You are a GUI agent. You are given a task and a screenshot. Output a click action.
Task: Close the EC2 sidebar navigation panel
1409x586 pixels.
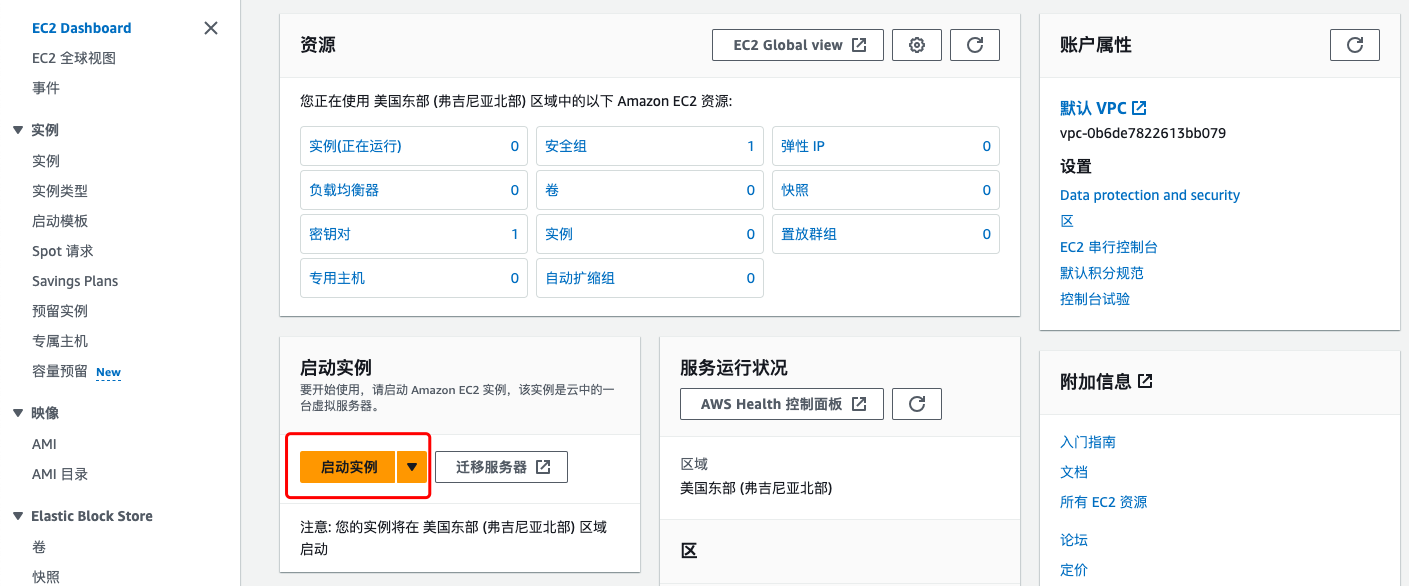(211, 28)
